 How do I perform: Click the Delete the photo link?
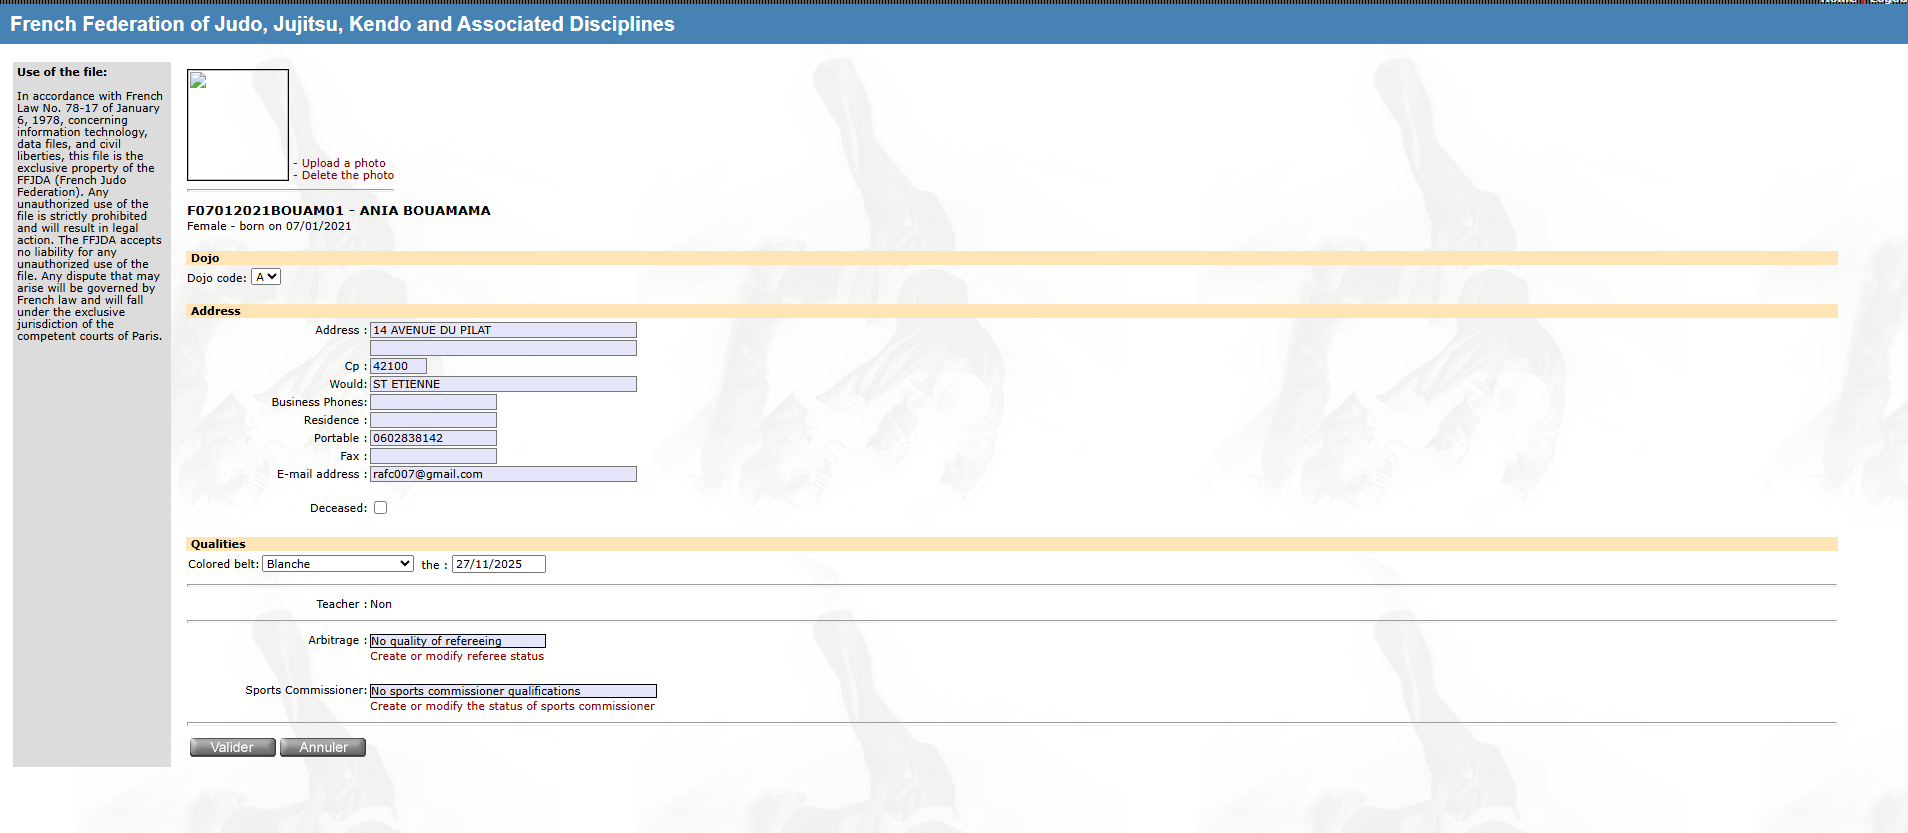click(x=347, y=175)
